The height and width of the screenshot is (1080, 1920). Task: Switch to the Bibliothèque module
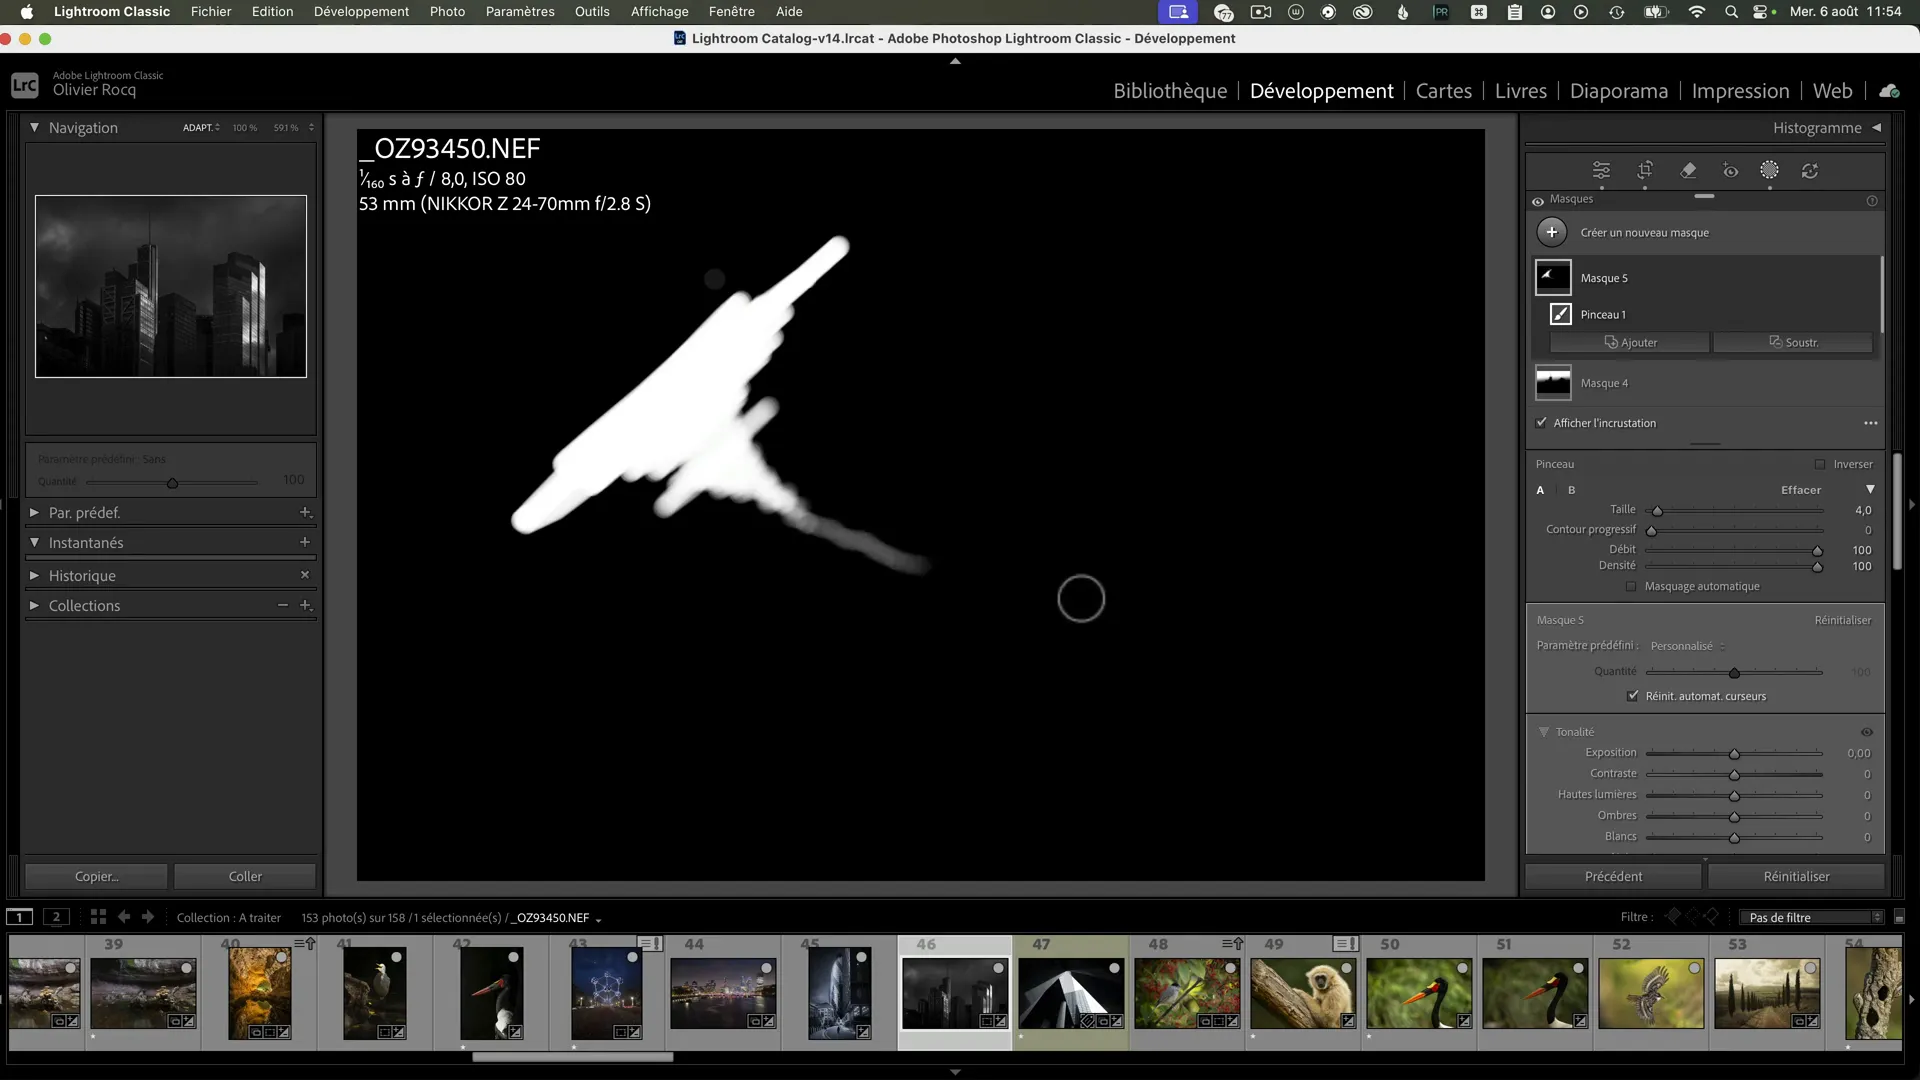[x=1170, y=91]
